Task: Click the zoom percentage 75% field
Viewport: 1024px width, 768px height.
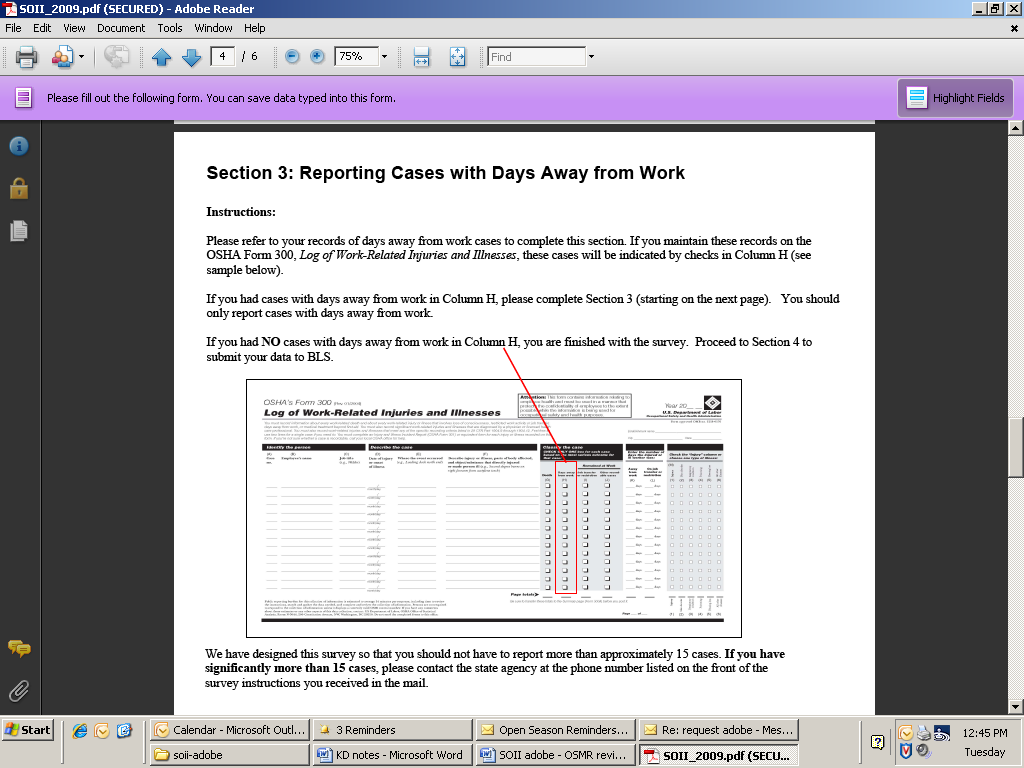Action: tap(357, 57)
